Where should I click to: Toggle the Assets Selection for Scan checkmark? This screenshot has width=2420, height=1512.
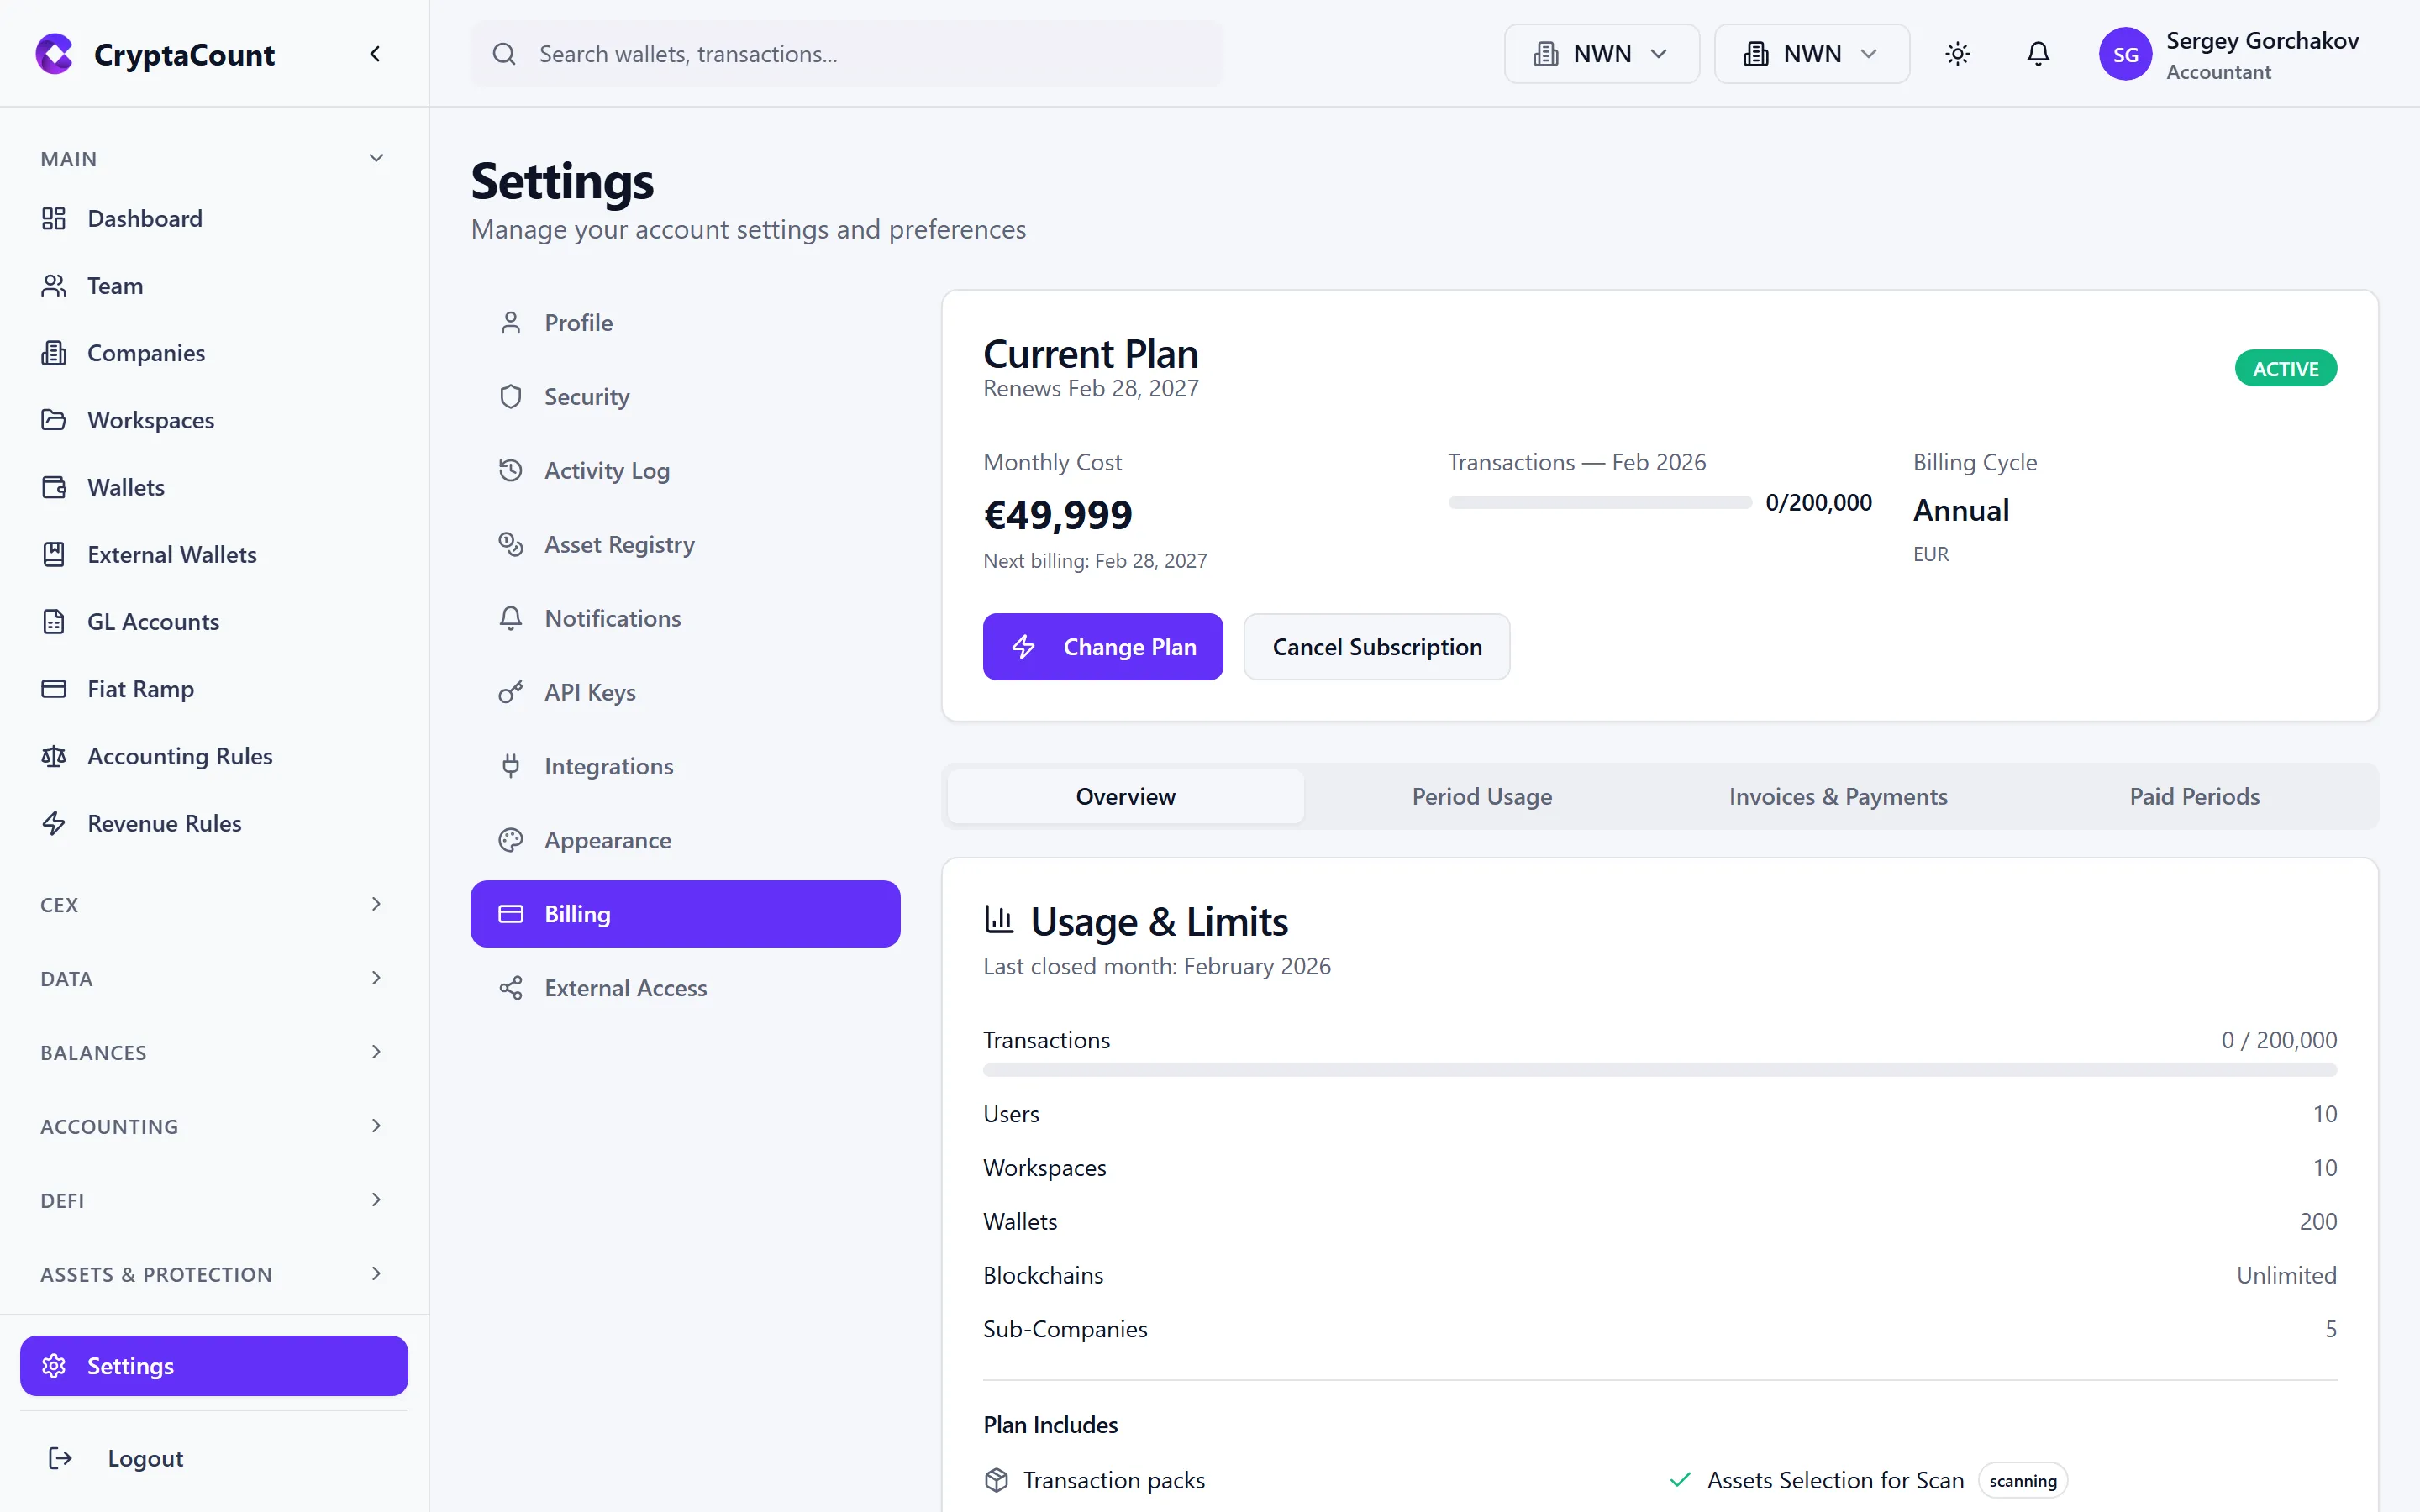[1680, 1480]
